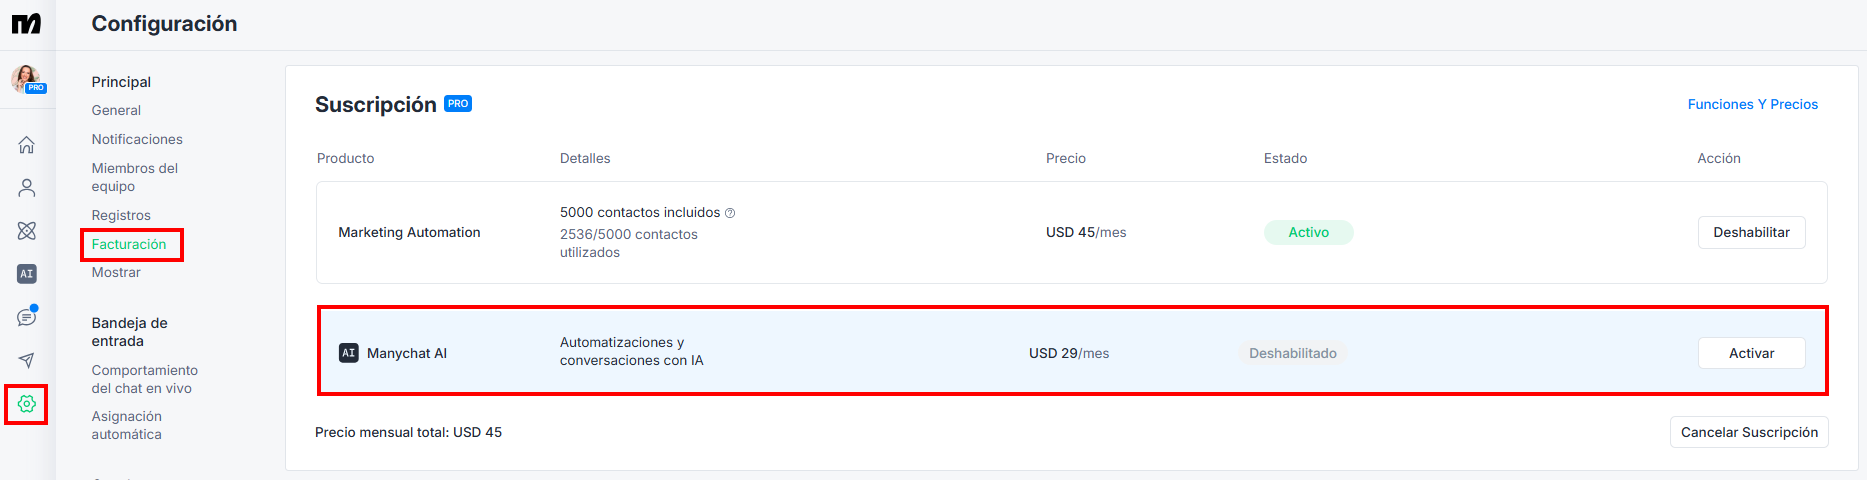The image size is (1867, 480).
Task: Open the Broadcasting paper plane icon
Action: coord(27,360)
